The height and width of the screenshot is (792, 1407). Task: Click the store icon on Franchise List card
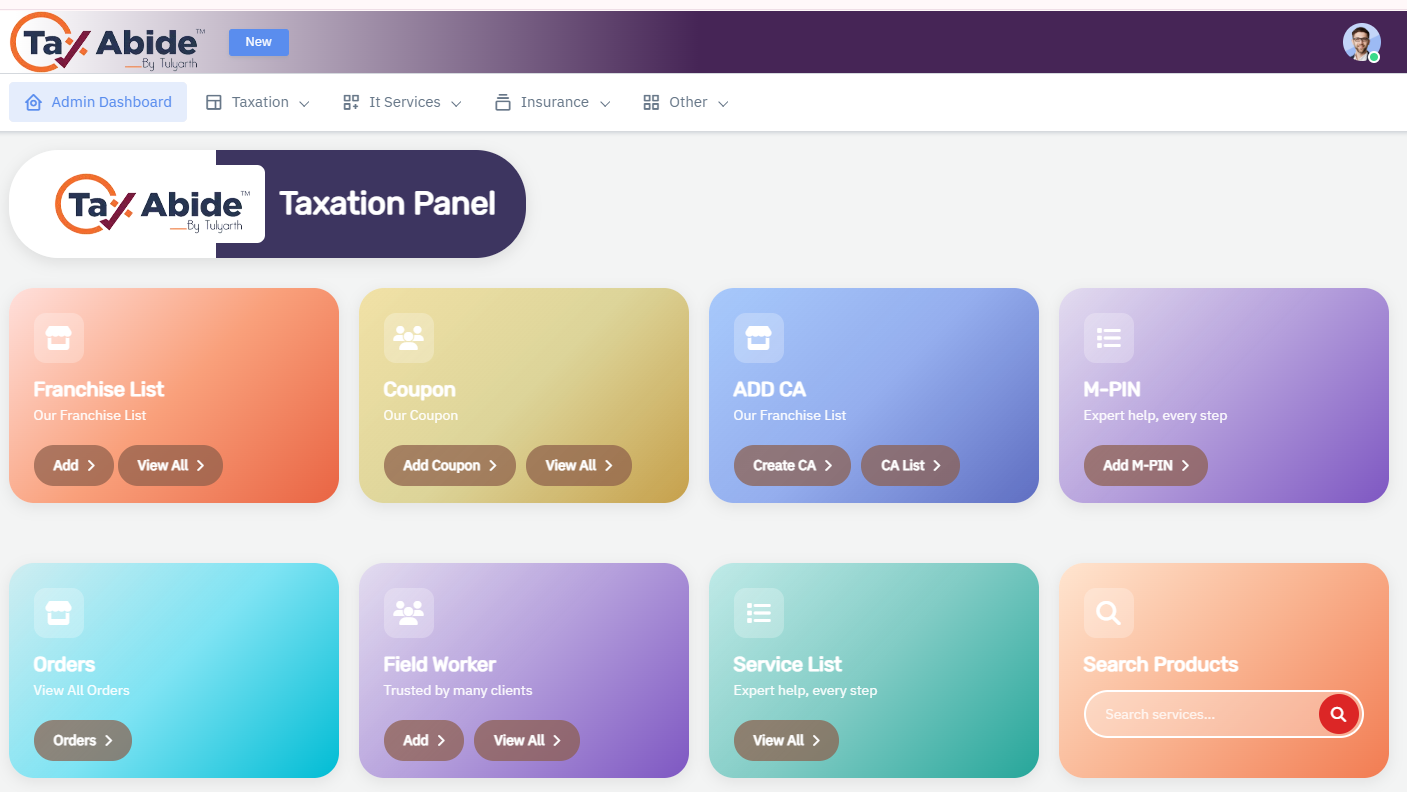pos(59,338)
